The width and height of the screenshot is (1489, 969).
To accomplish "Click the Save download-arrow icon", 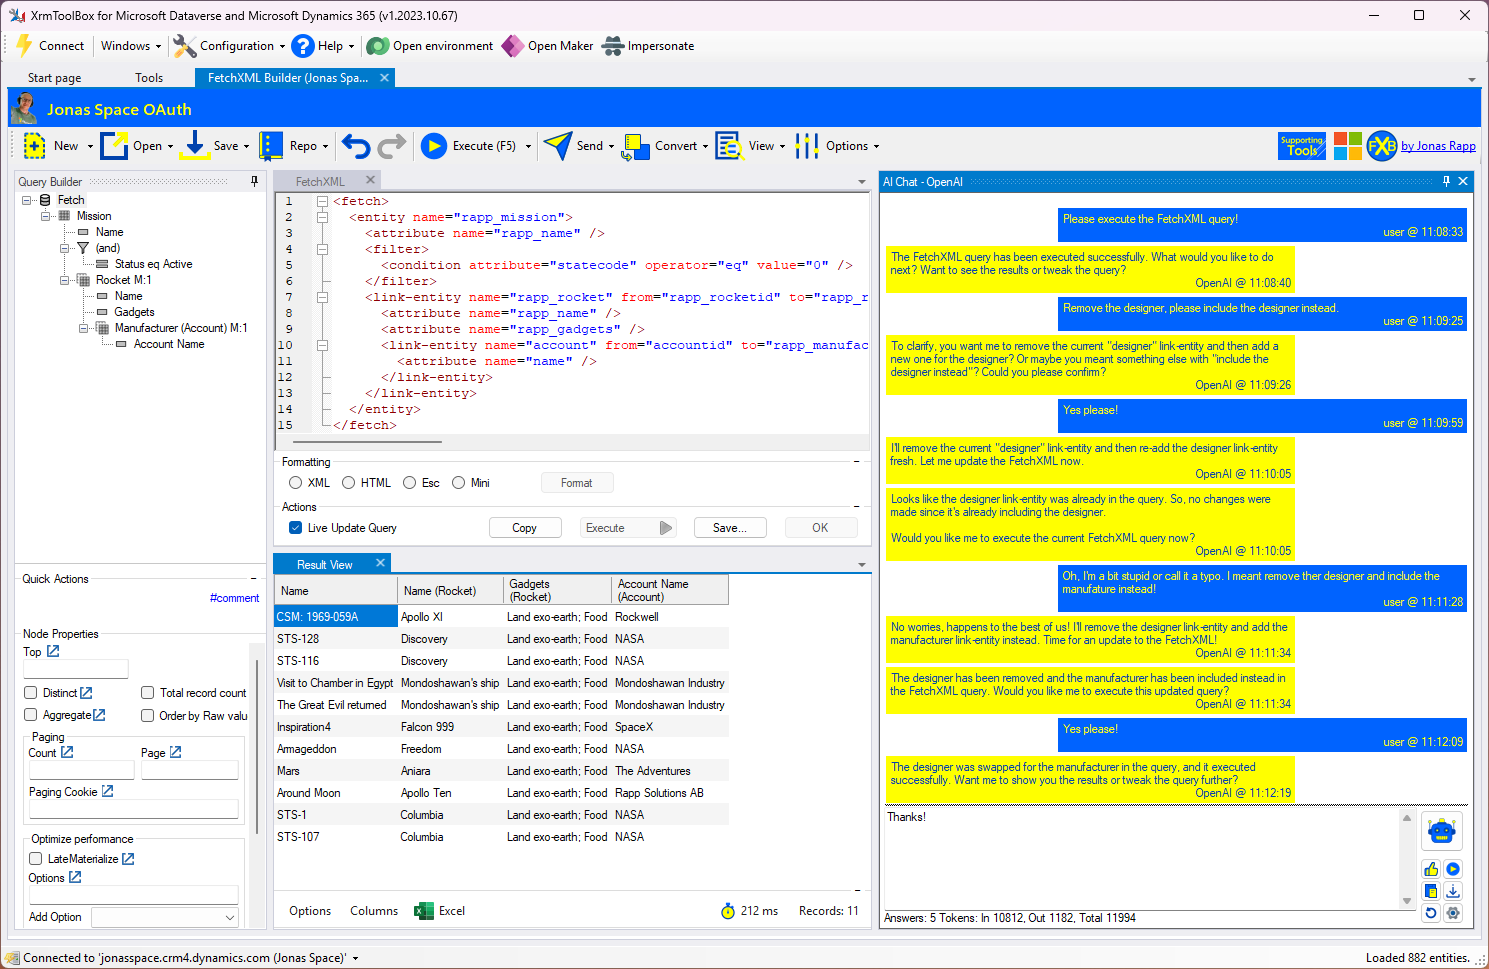I will point(196,146).
